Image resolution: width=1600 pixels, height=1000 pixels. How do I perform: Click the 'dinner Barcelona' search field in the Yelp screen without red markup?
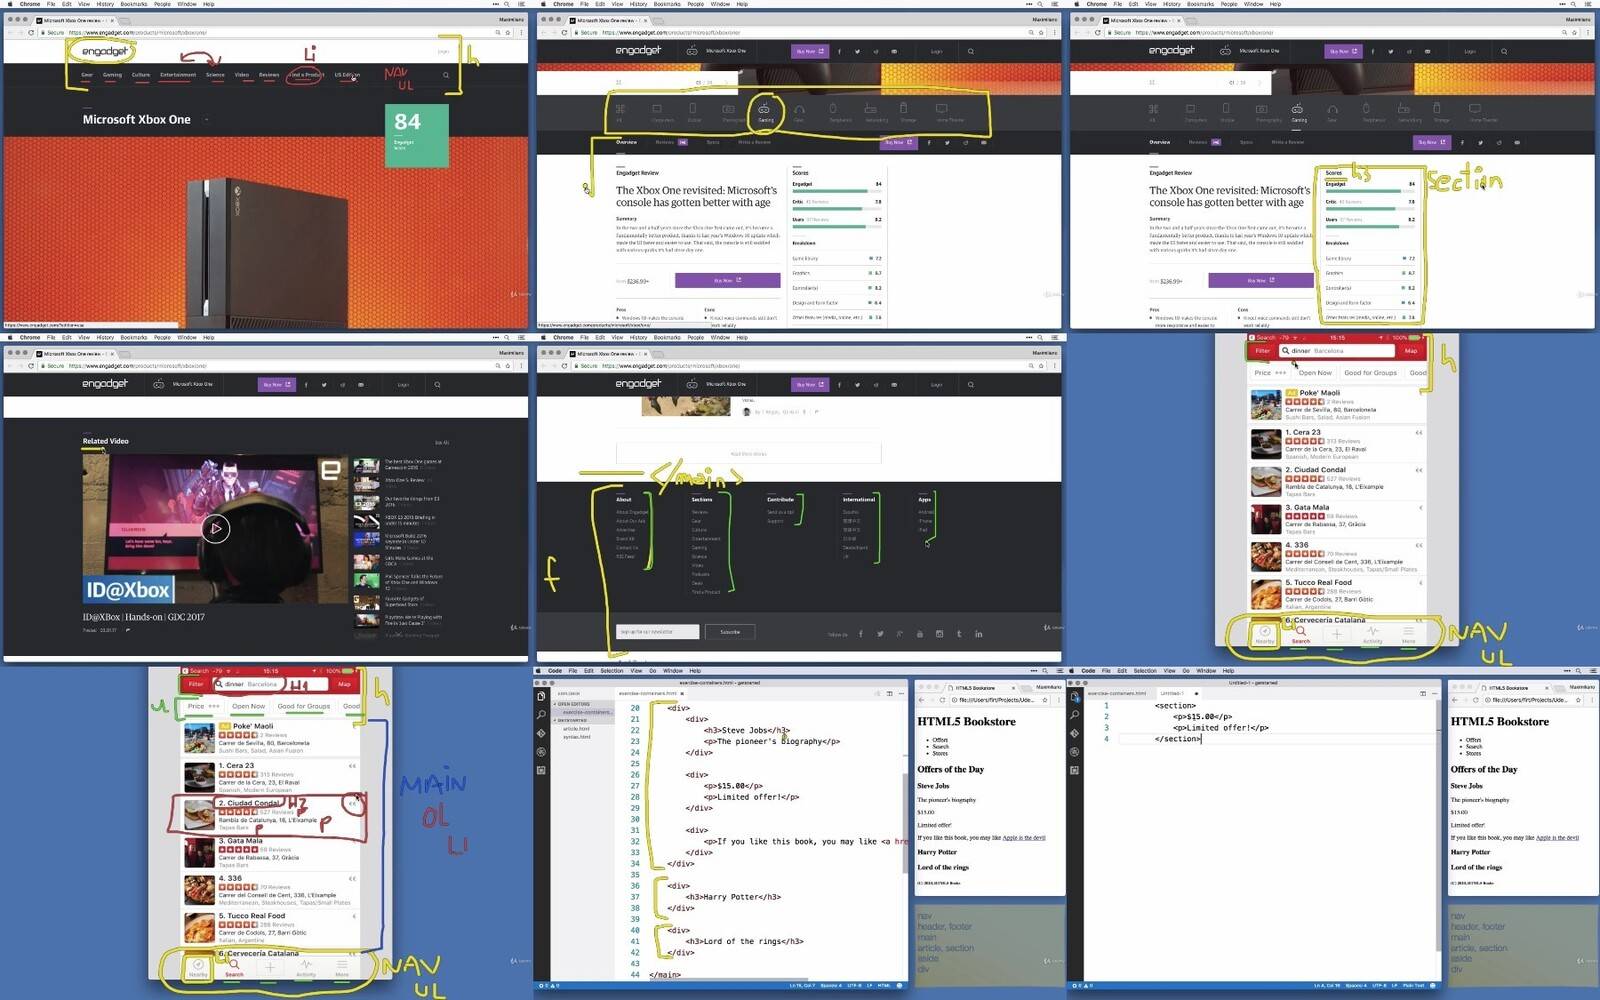click(1337, 351)
